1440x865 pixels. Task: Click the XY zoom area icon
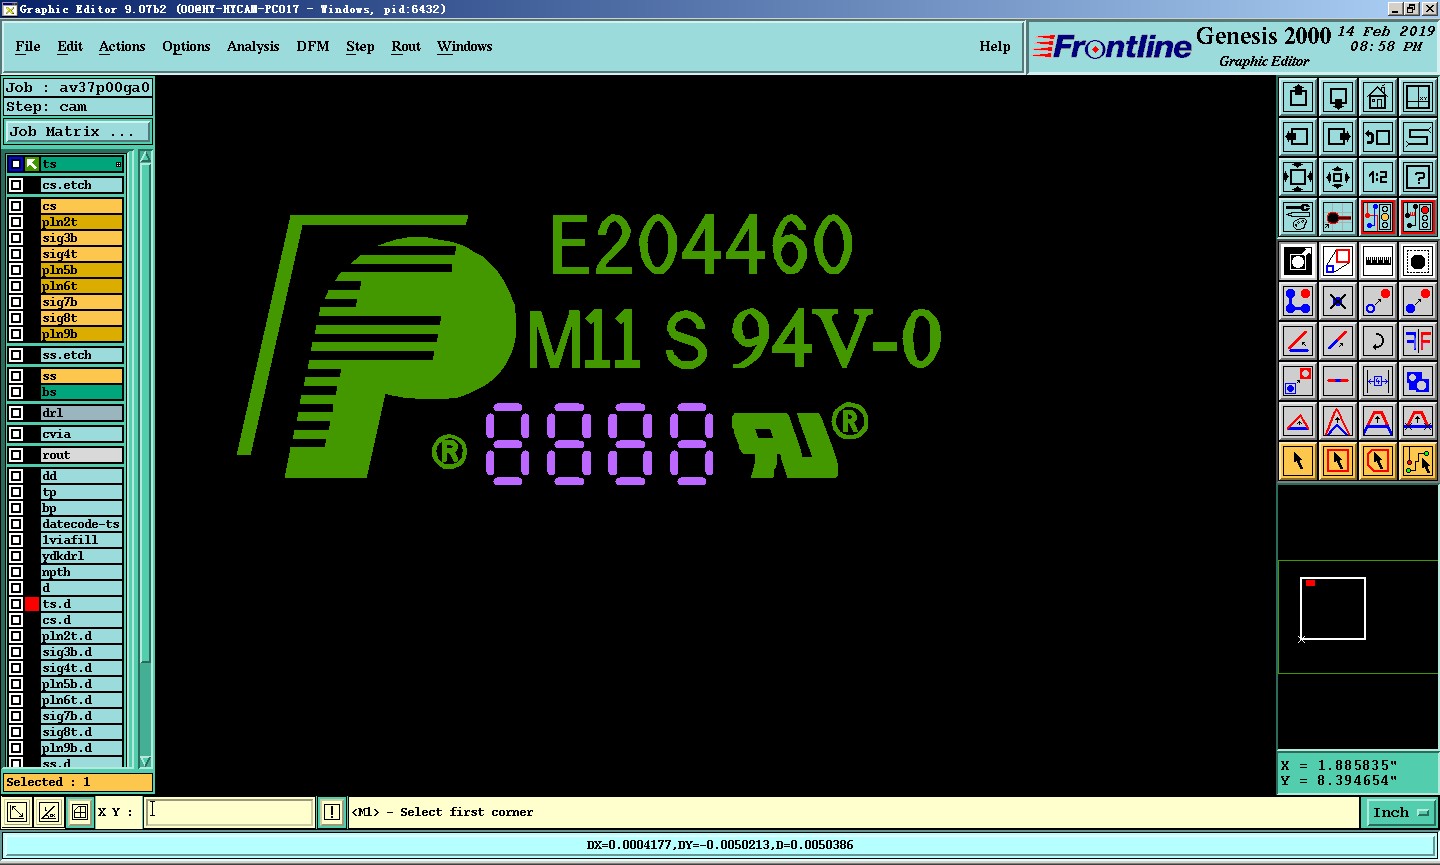point(1418,97)
